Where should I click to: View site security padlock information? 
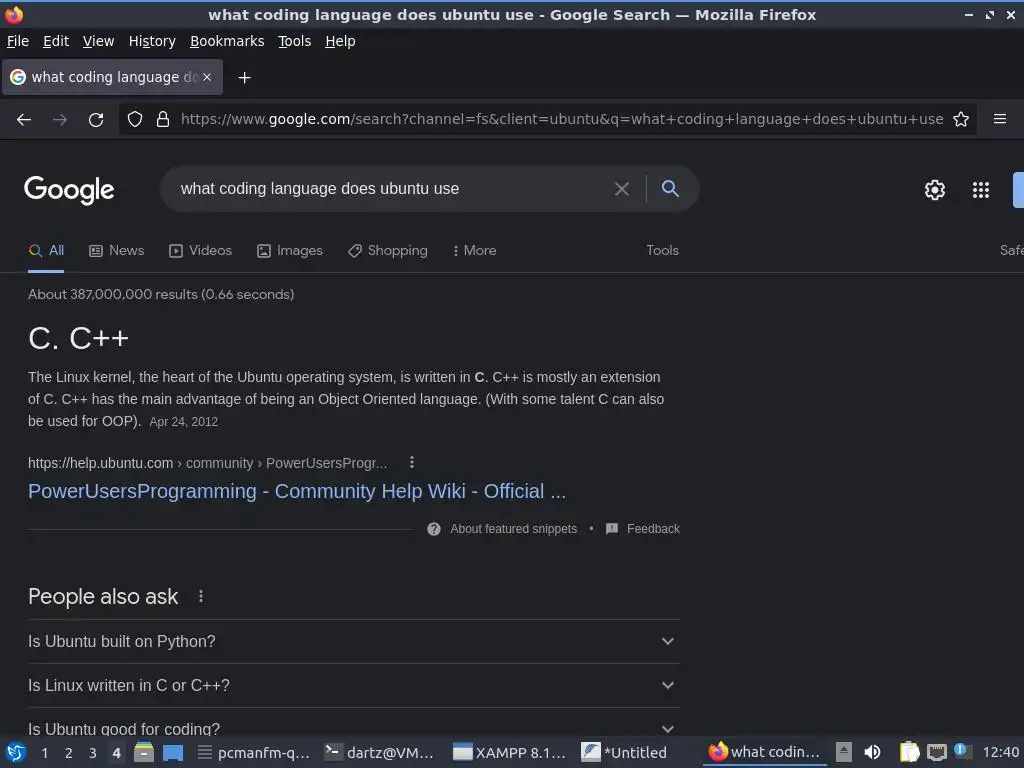[163, 119]
